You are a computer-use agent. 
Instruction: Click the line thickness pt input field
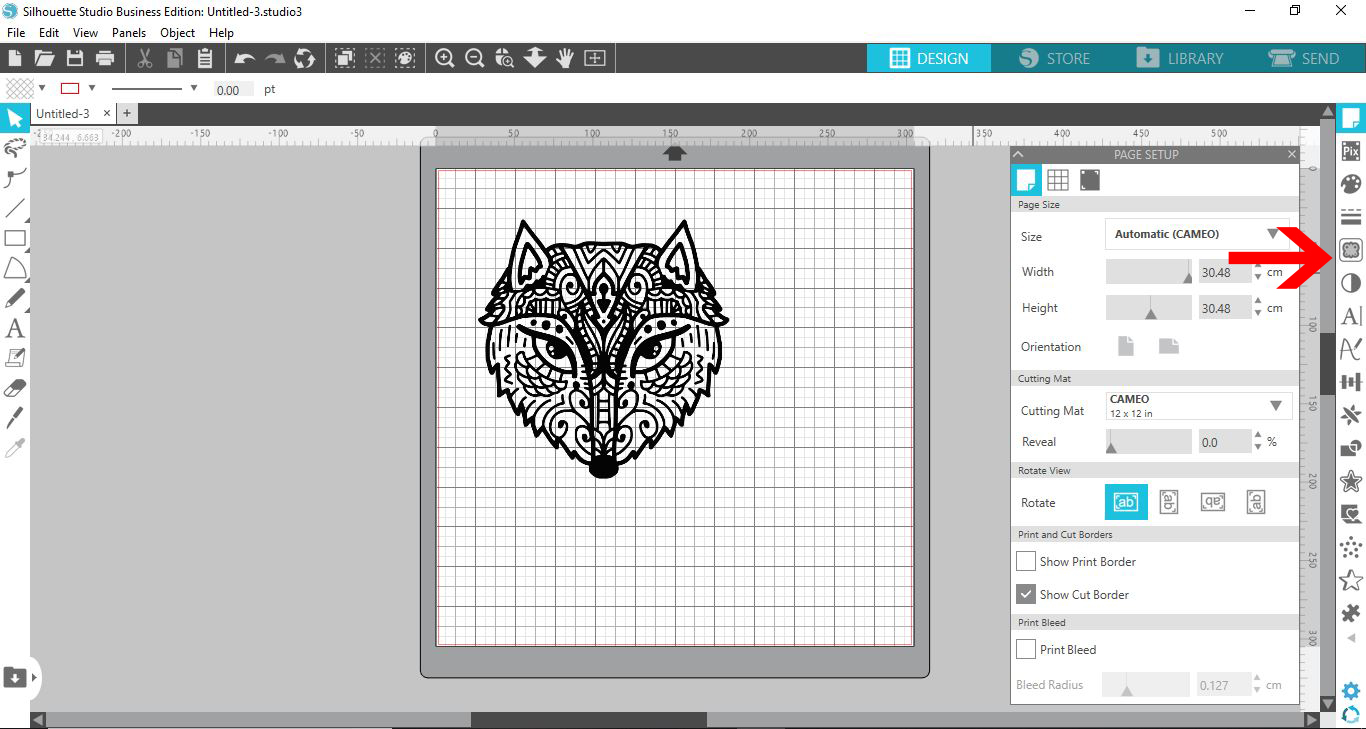(233, 89)
